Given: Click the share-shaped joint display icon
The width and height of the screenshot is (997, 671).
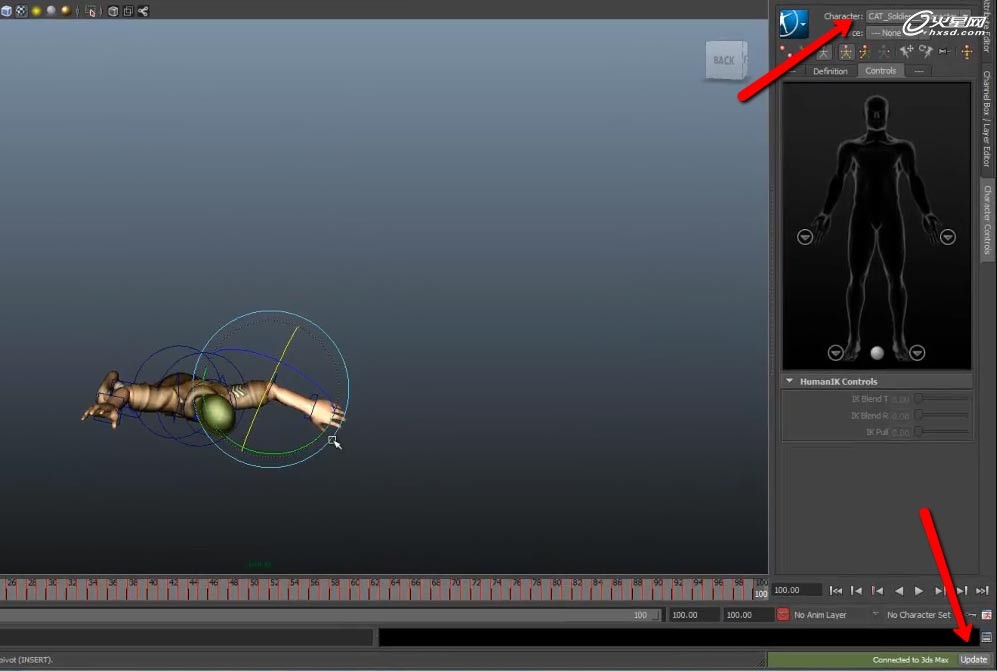Looking at the screenshot, I should [x=143, y=11].
